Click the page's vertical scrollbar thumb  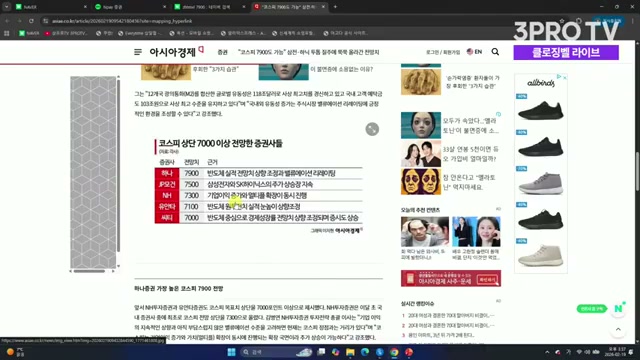coord(637,171)
